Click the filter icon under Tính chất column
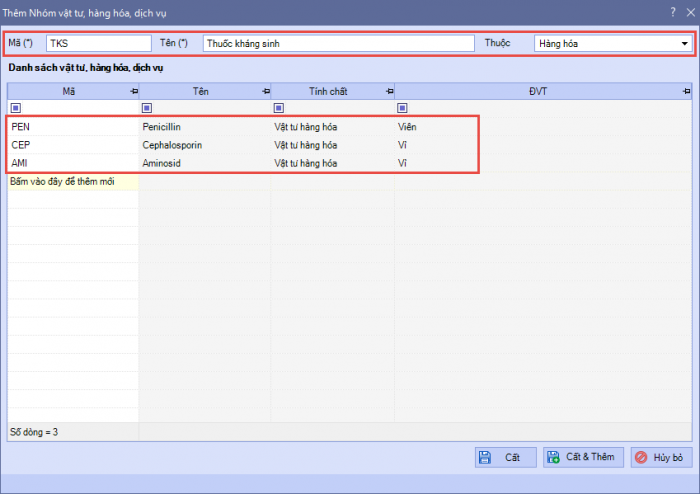 278,108
